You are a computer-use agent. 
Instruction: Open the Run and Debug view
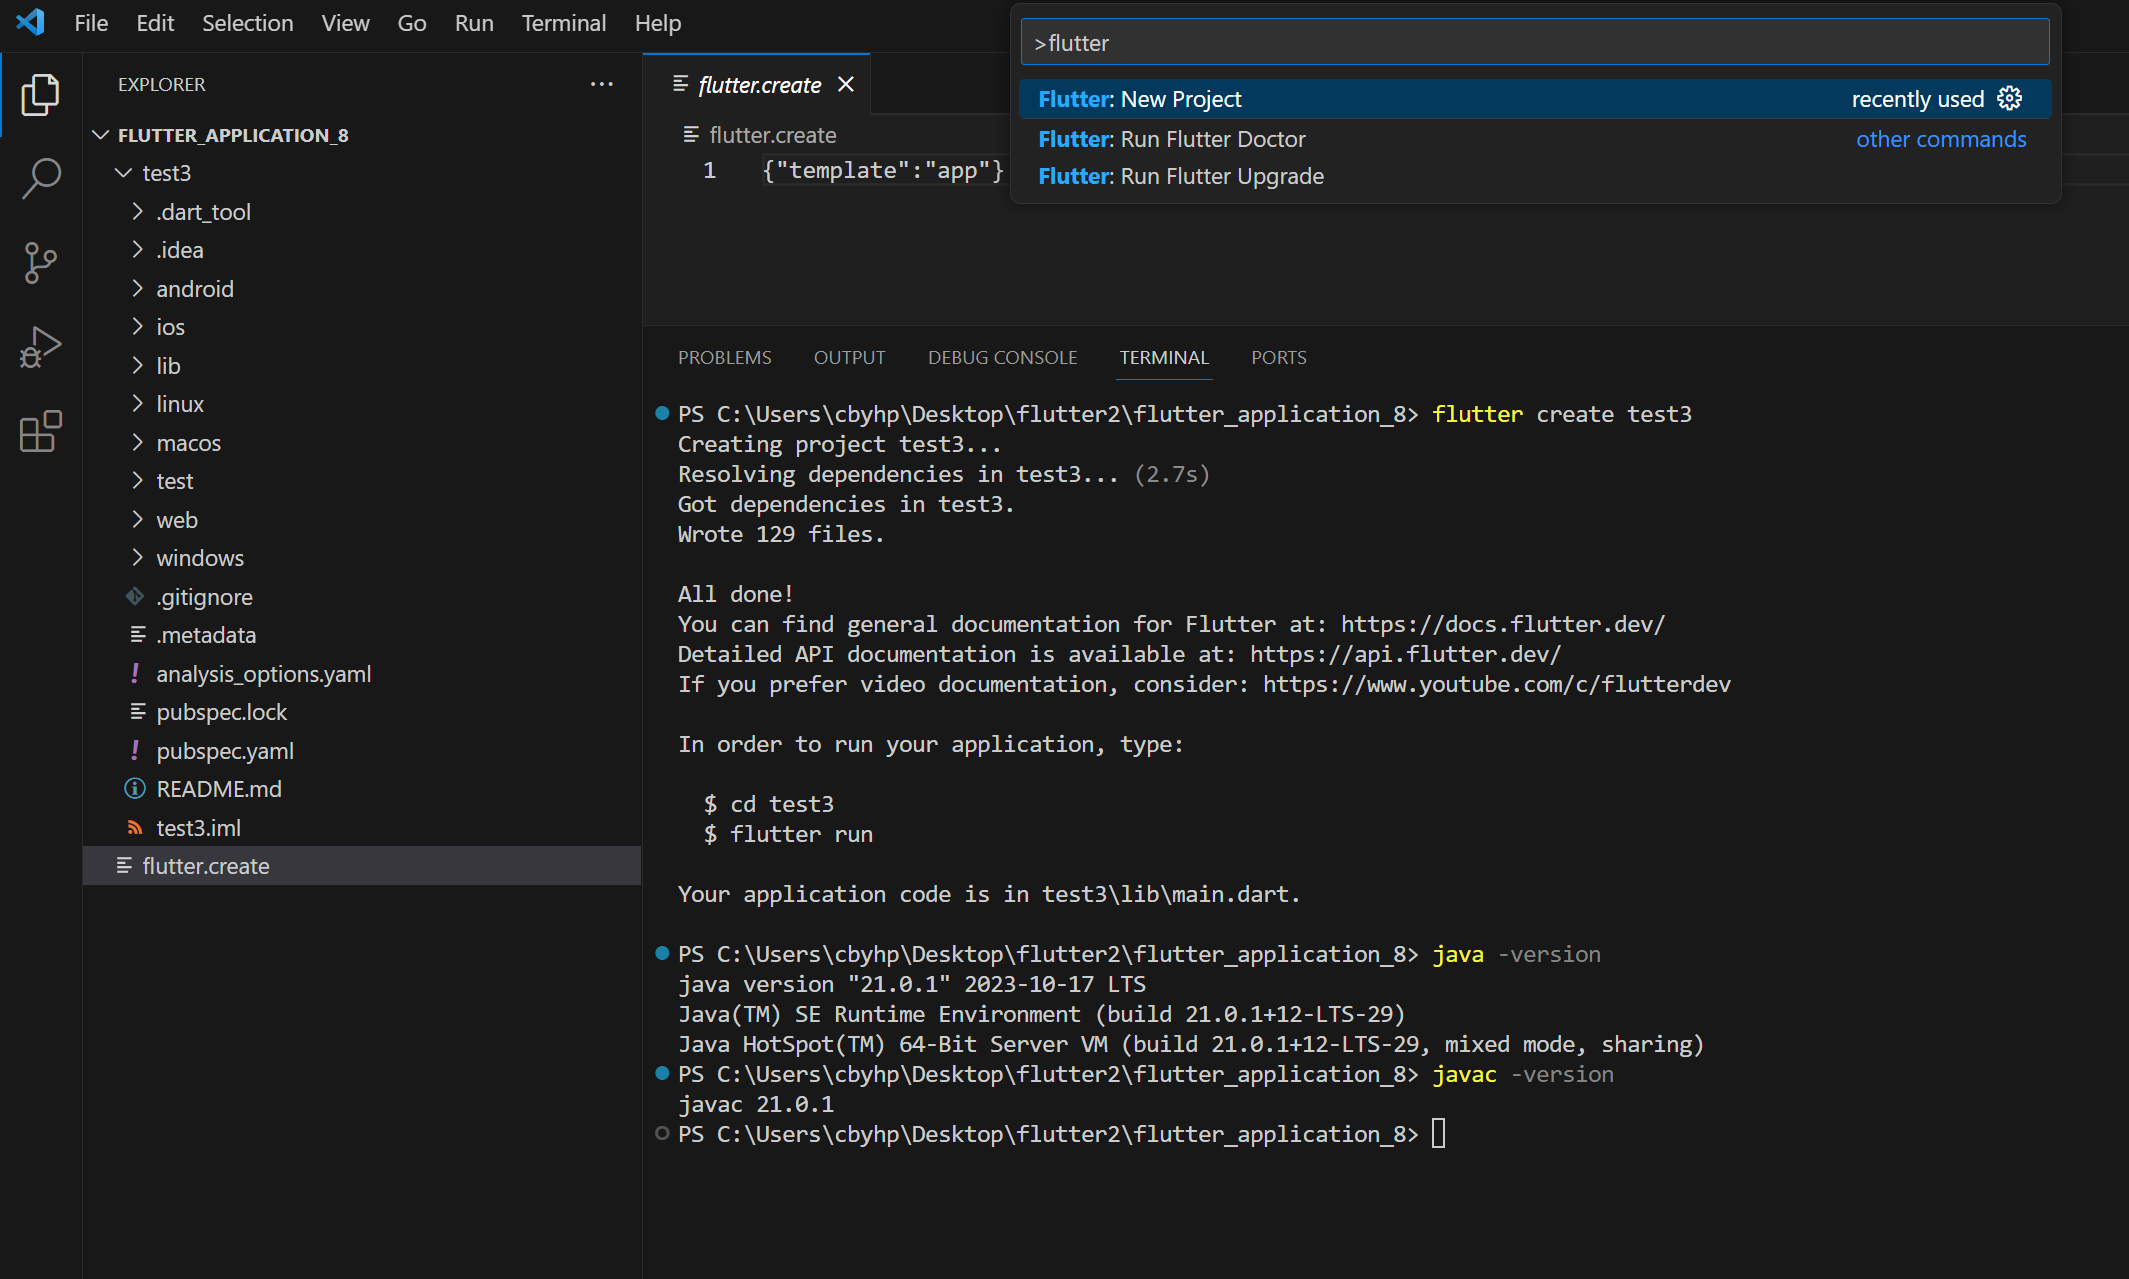pos(40,347)
